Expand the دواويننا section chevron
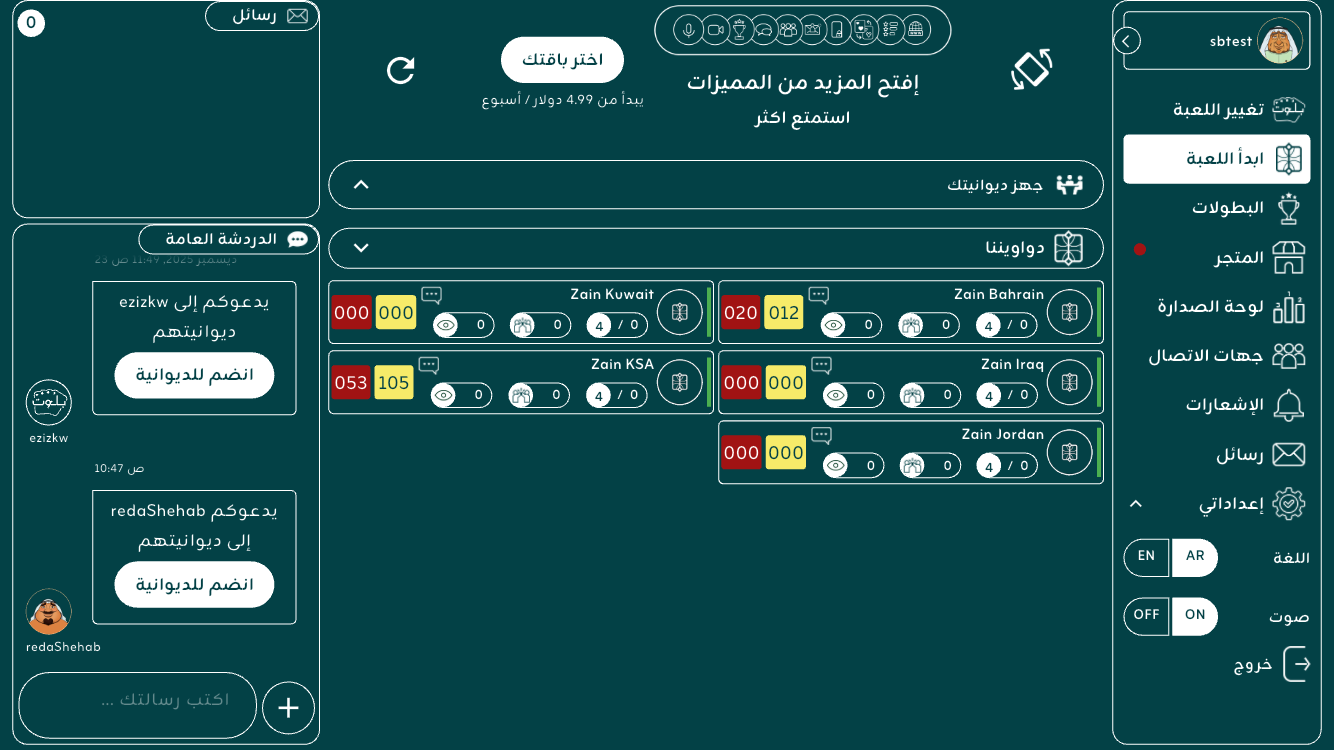The height and width of the screenshot is (750, 1334). click(x=362, y=248)
